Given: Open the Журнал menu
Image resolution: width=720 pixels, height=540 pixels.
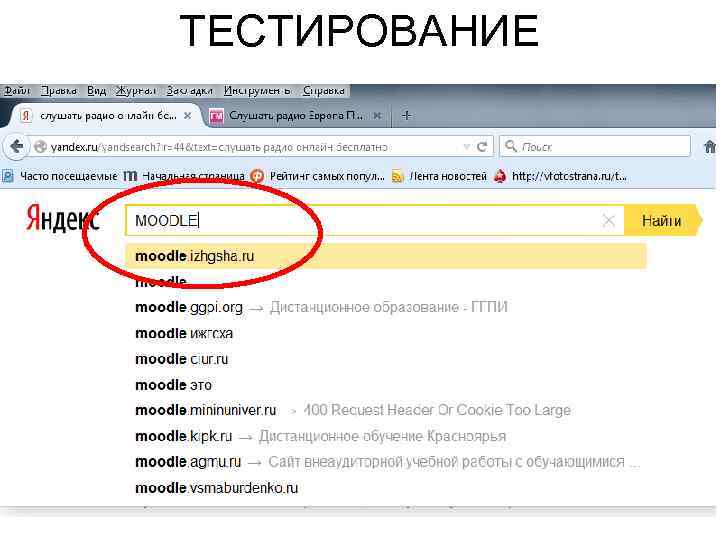Looking at the screenshot, I should [x=135, y=90].
